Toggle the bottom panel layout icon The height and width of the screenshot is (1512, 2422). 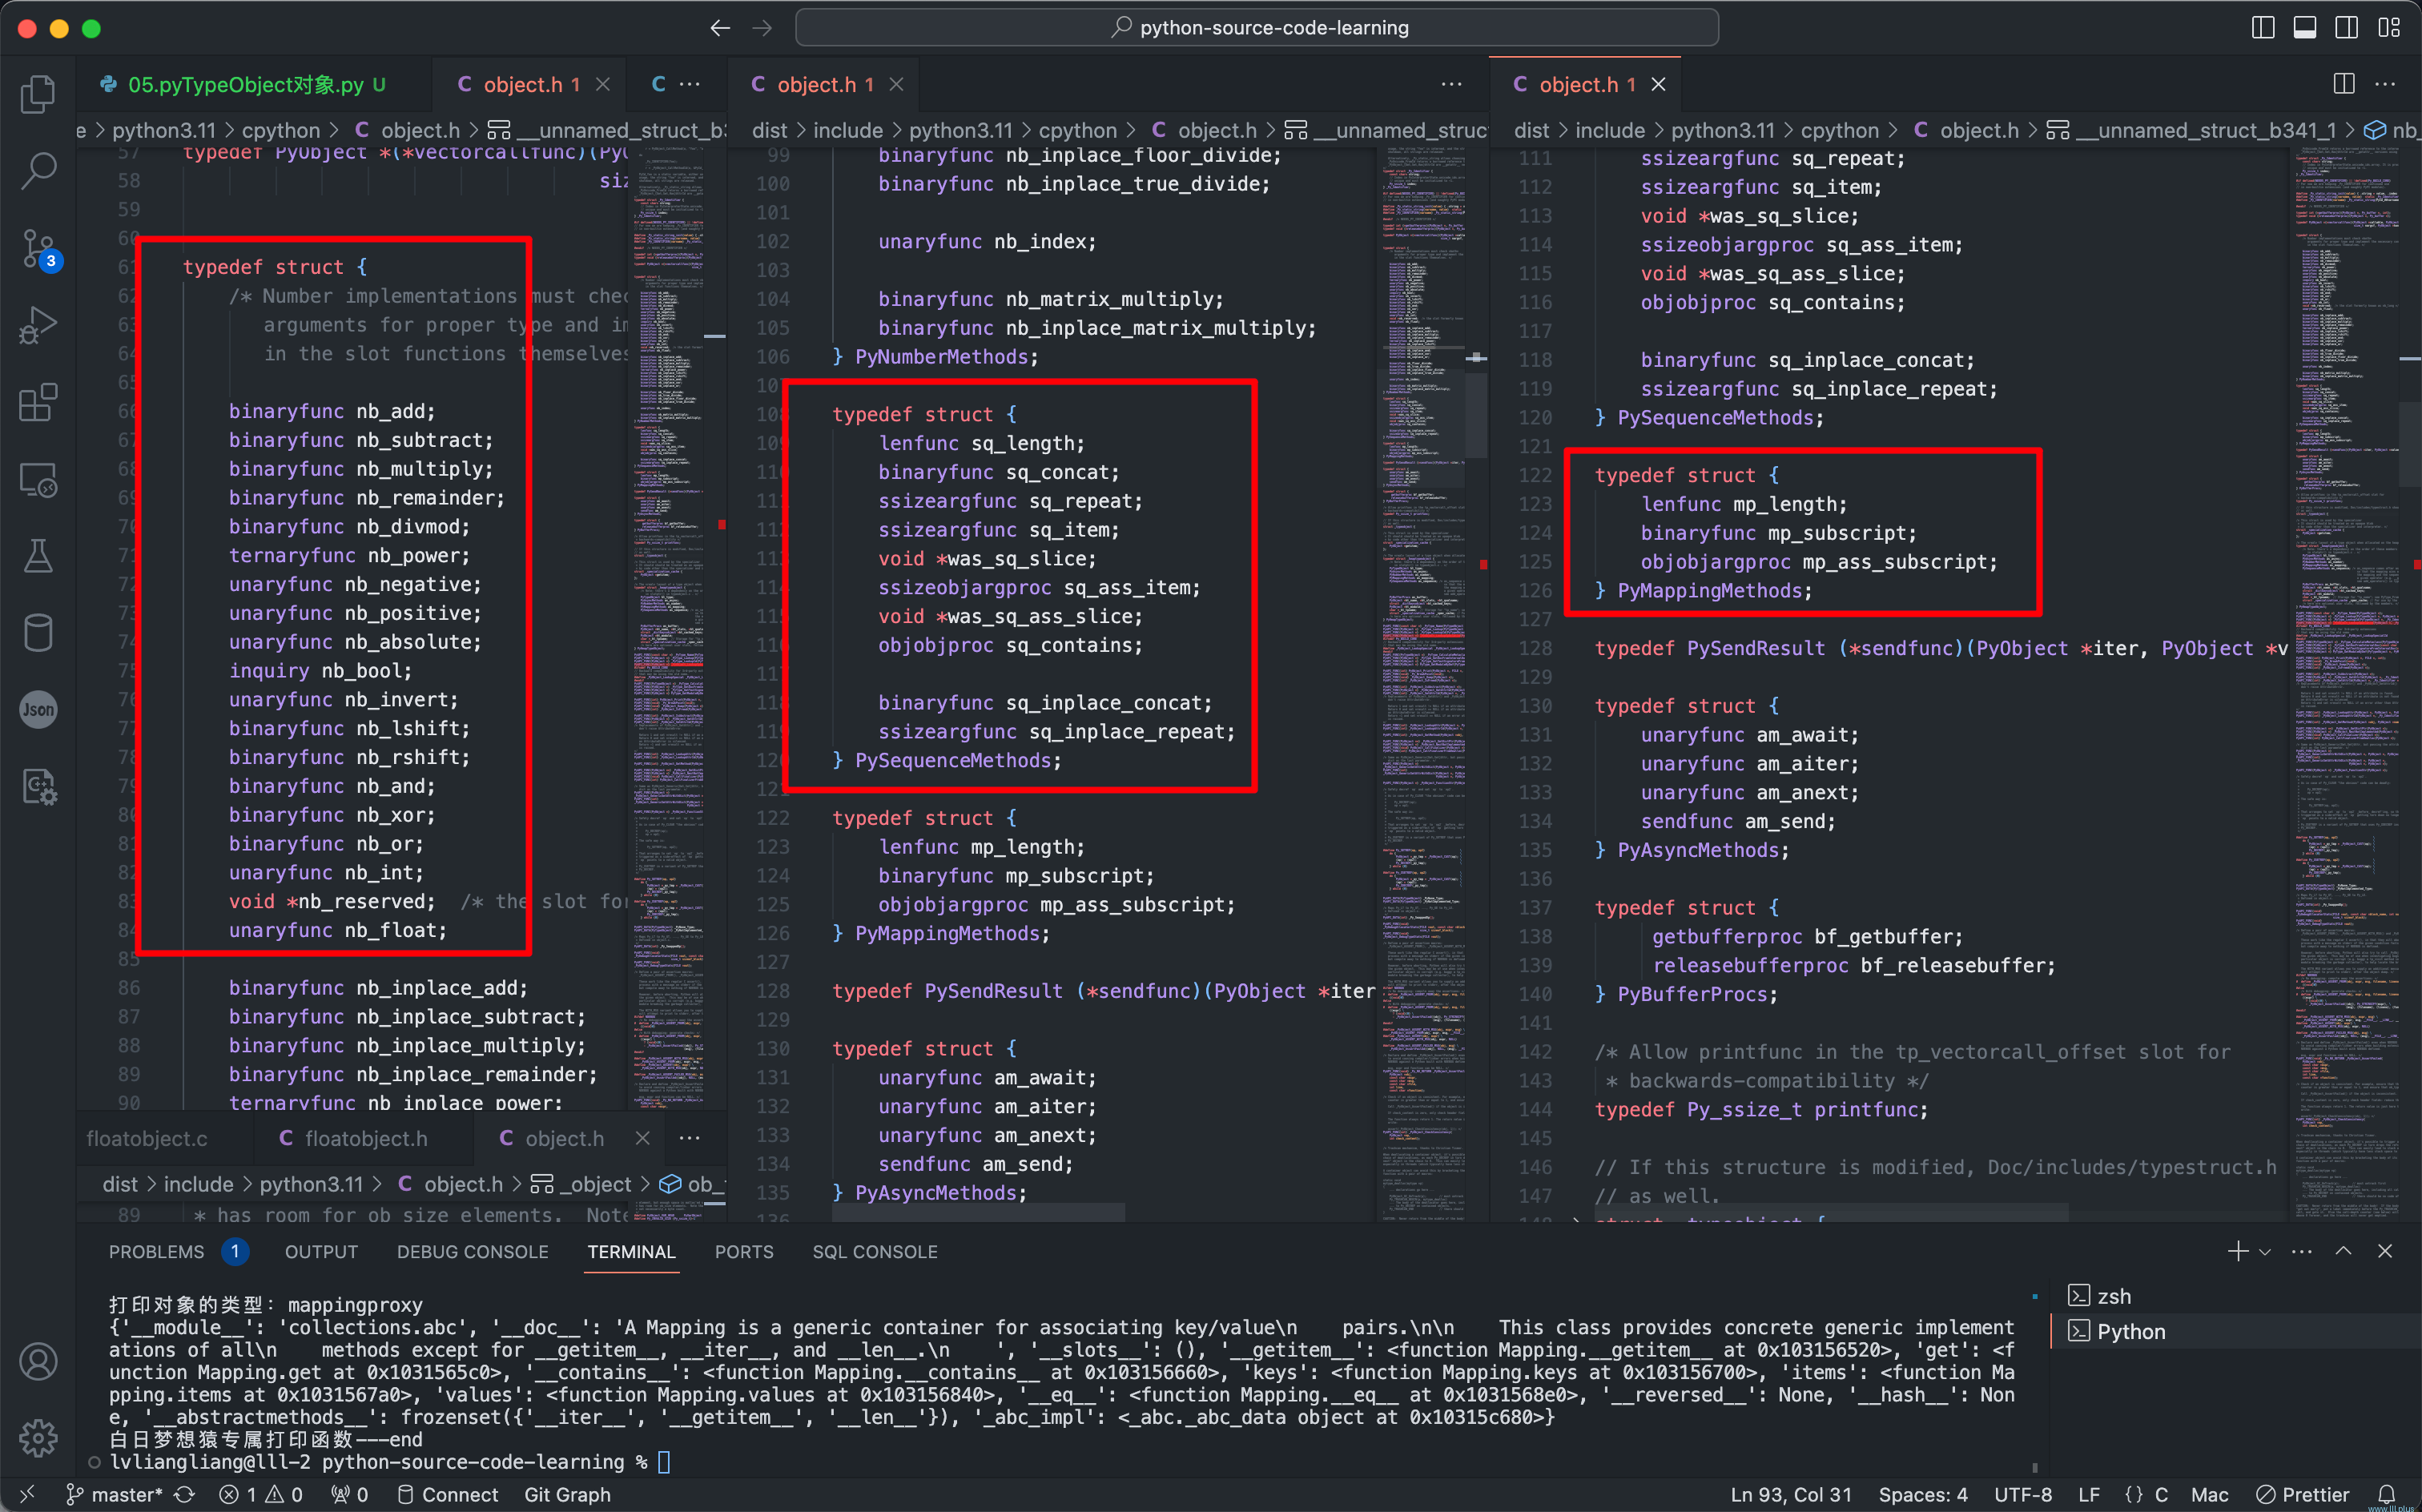[x=2304, y=28]
